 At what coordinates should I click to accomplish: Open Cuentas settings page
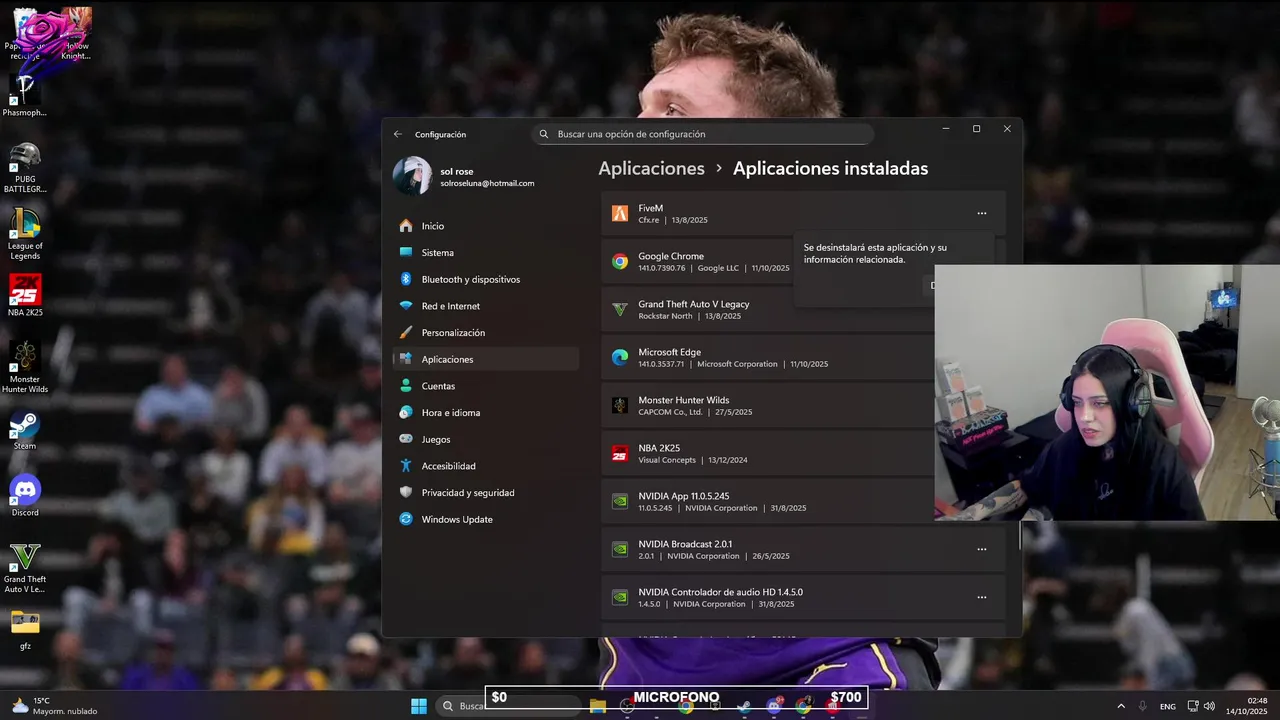click(486, 386)
